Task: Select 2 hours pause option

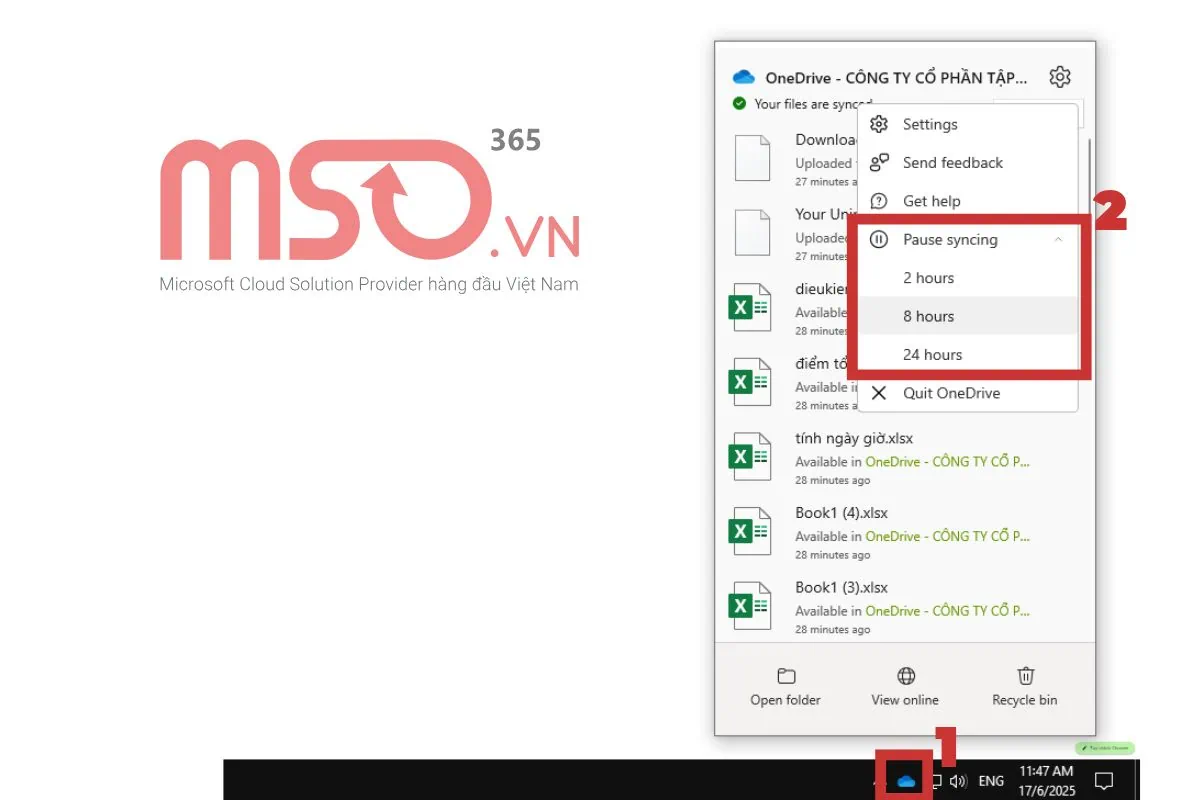Action: tap(928, 278)
